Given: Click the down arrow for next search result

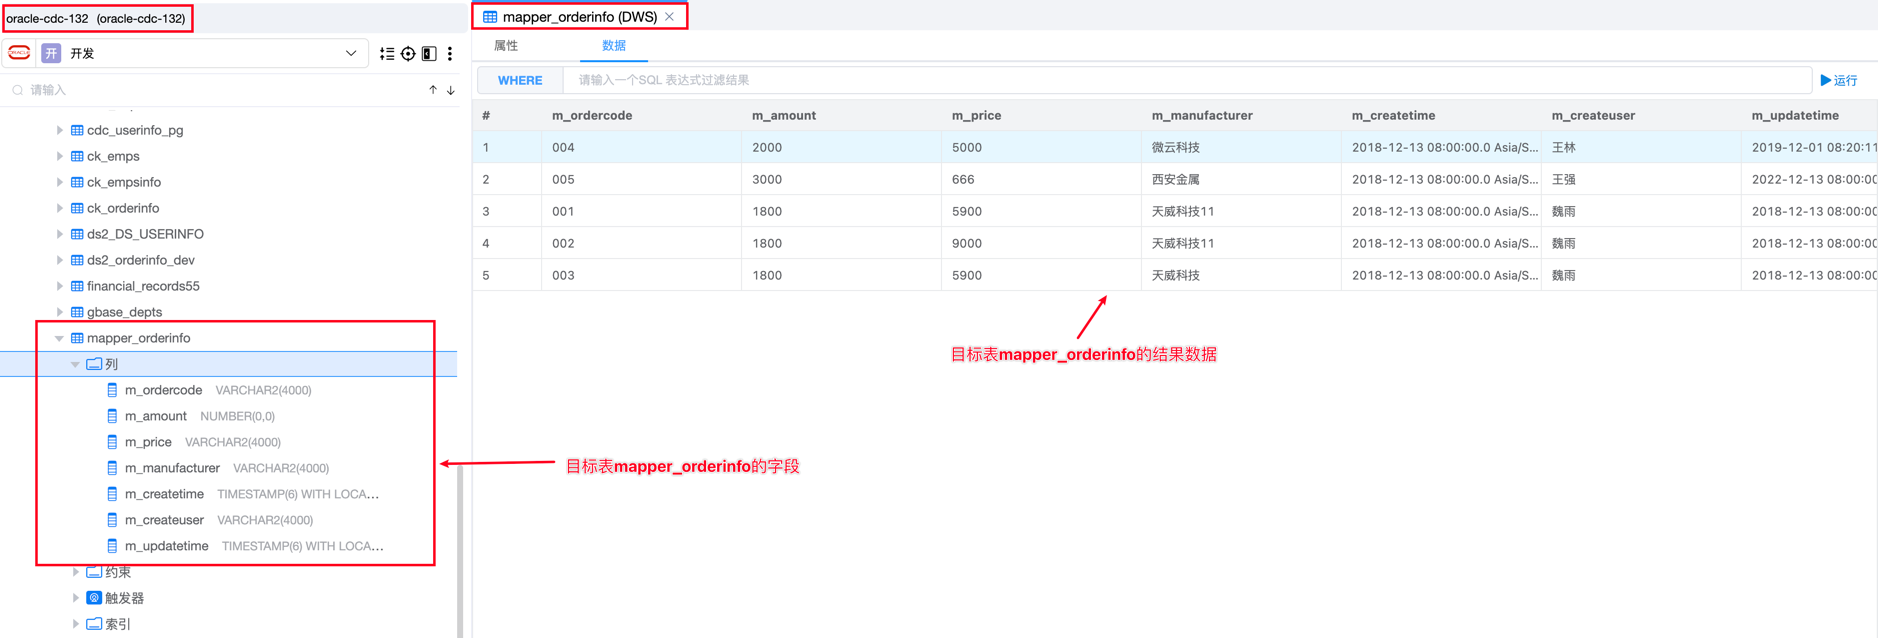Looking at the screenshot, I should click(x=451, y=90).
